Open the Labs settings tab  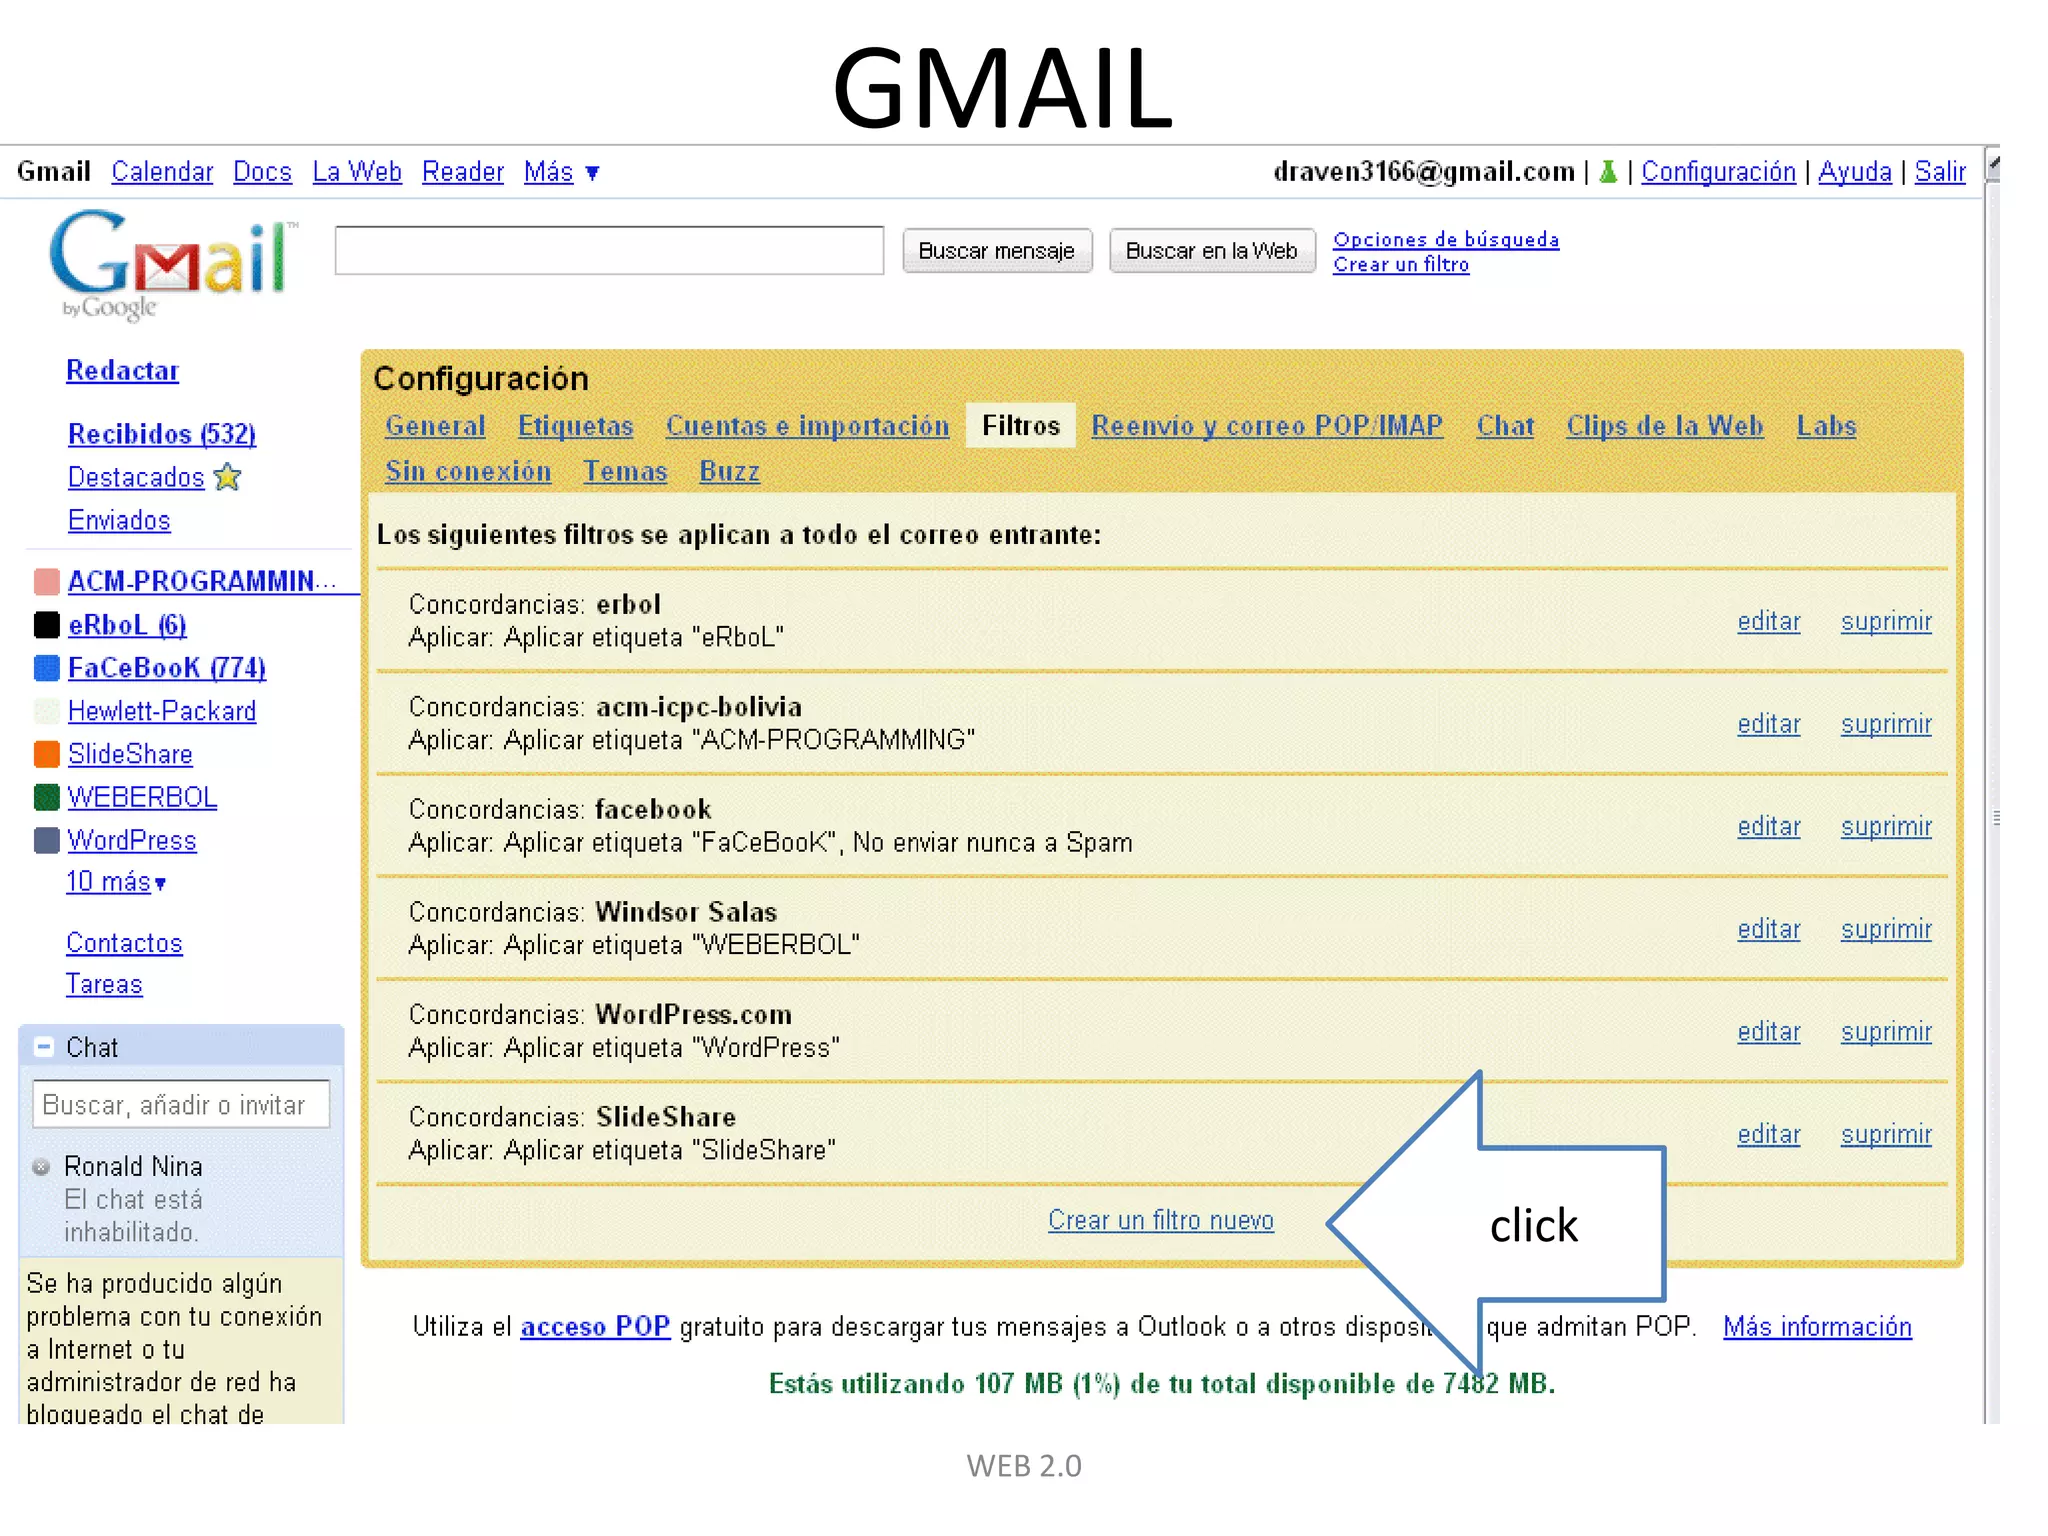click(1826, 426)
